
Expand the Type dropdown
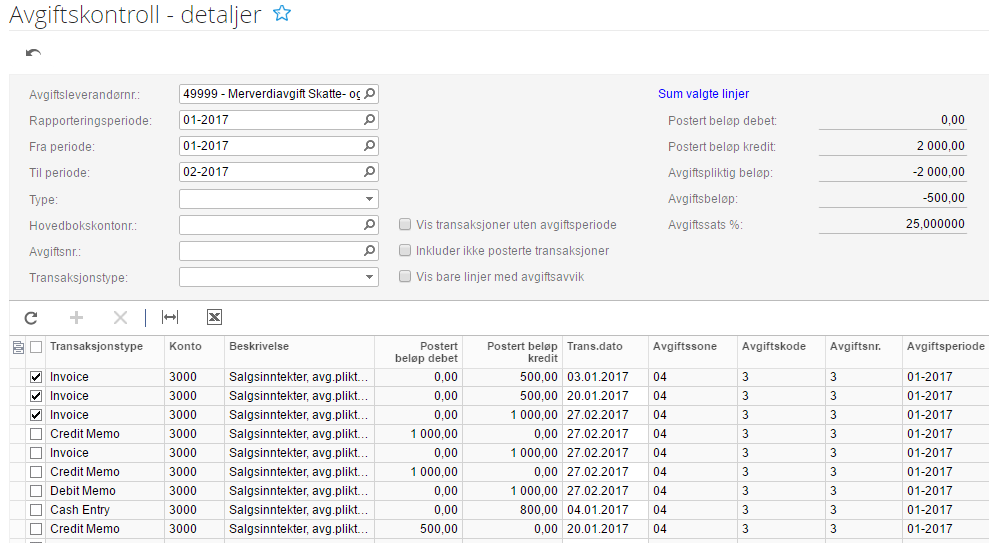370,199
